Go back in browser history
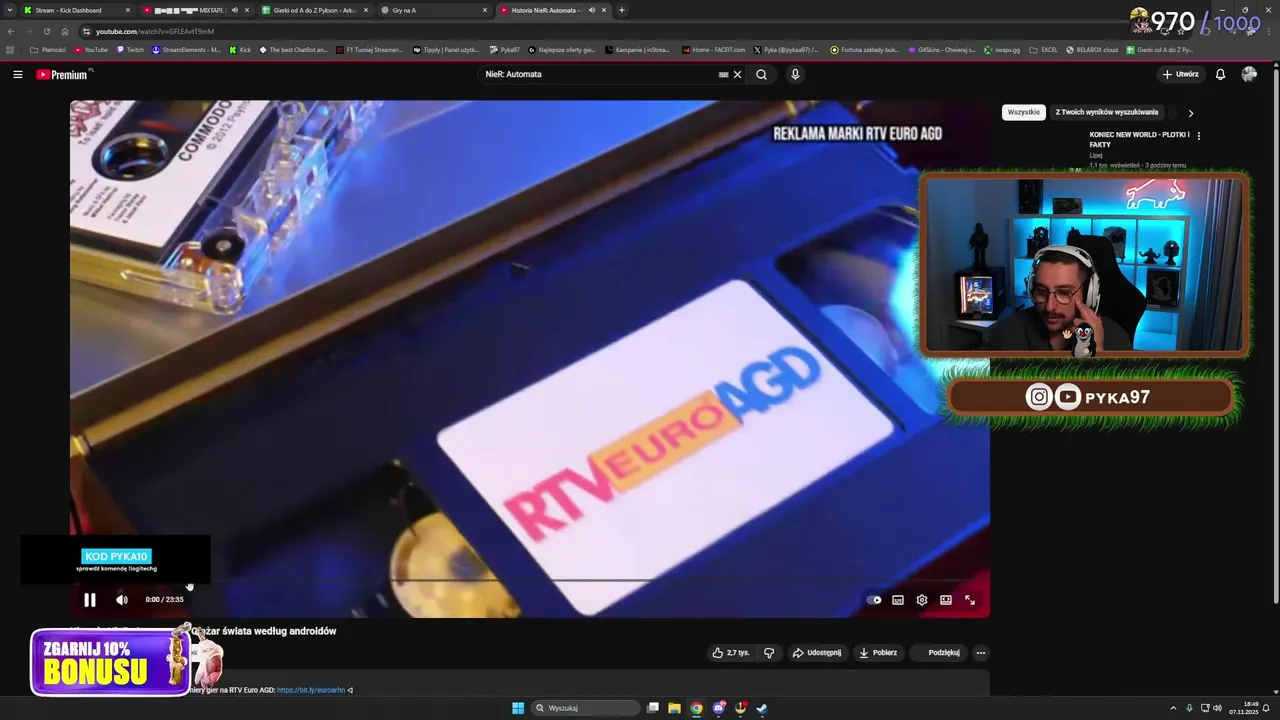This screenshot has width=1280, height=720. 11,31
